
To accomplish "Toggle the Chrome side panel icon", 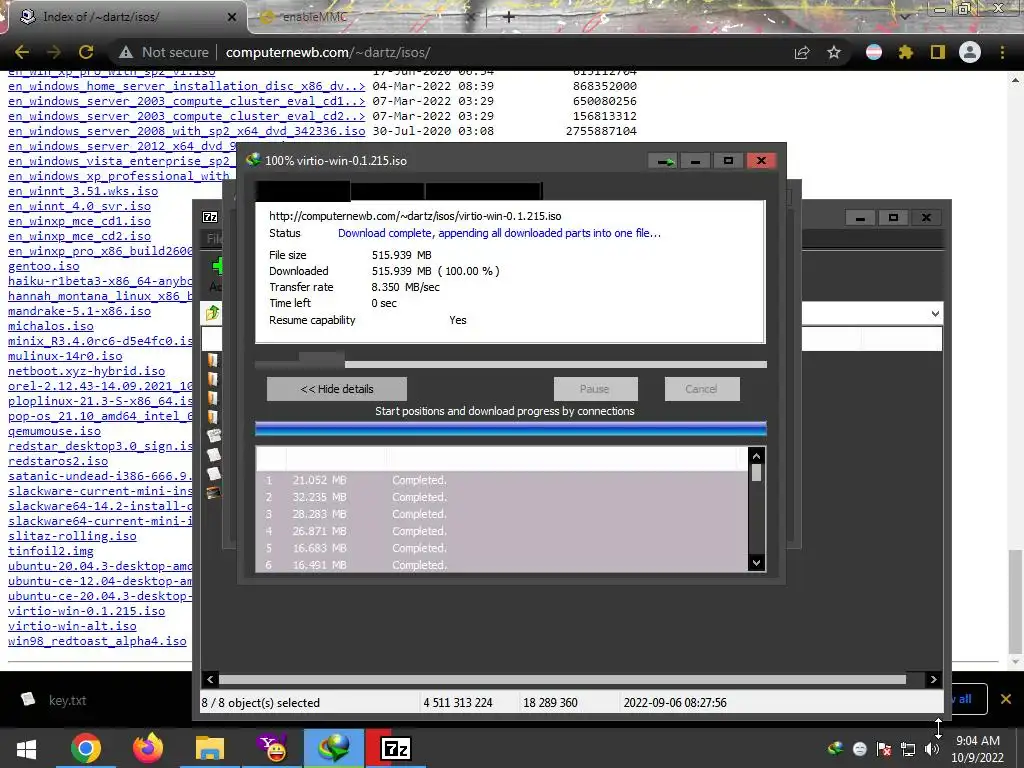I will pyautogui.click(x=938, y=52).
